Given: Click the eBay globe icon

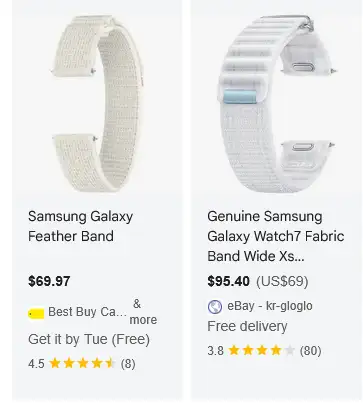Looking at the screenshot, I should [x=215, y=307].
